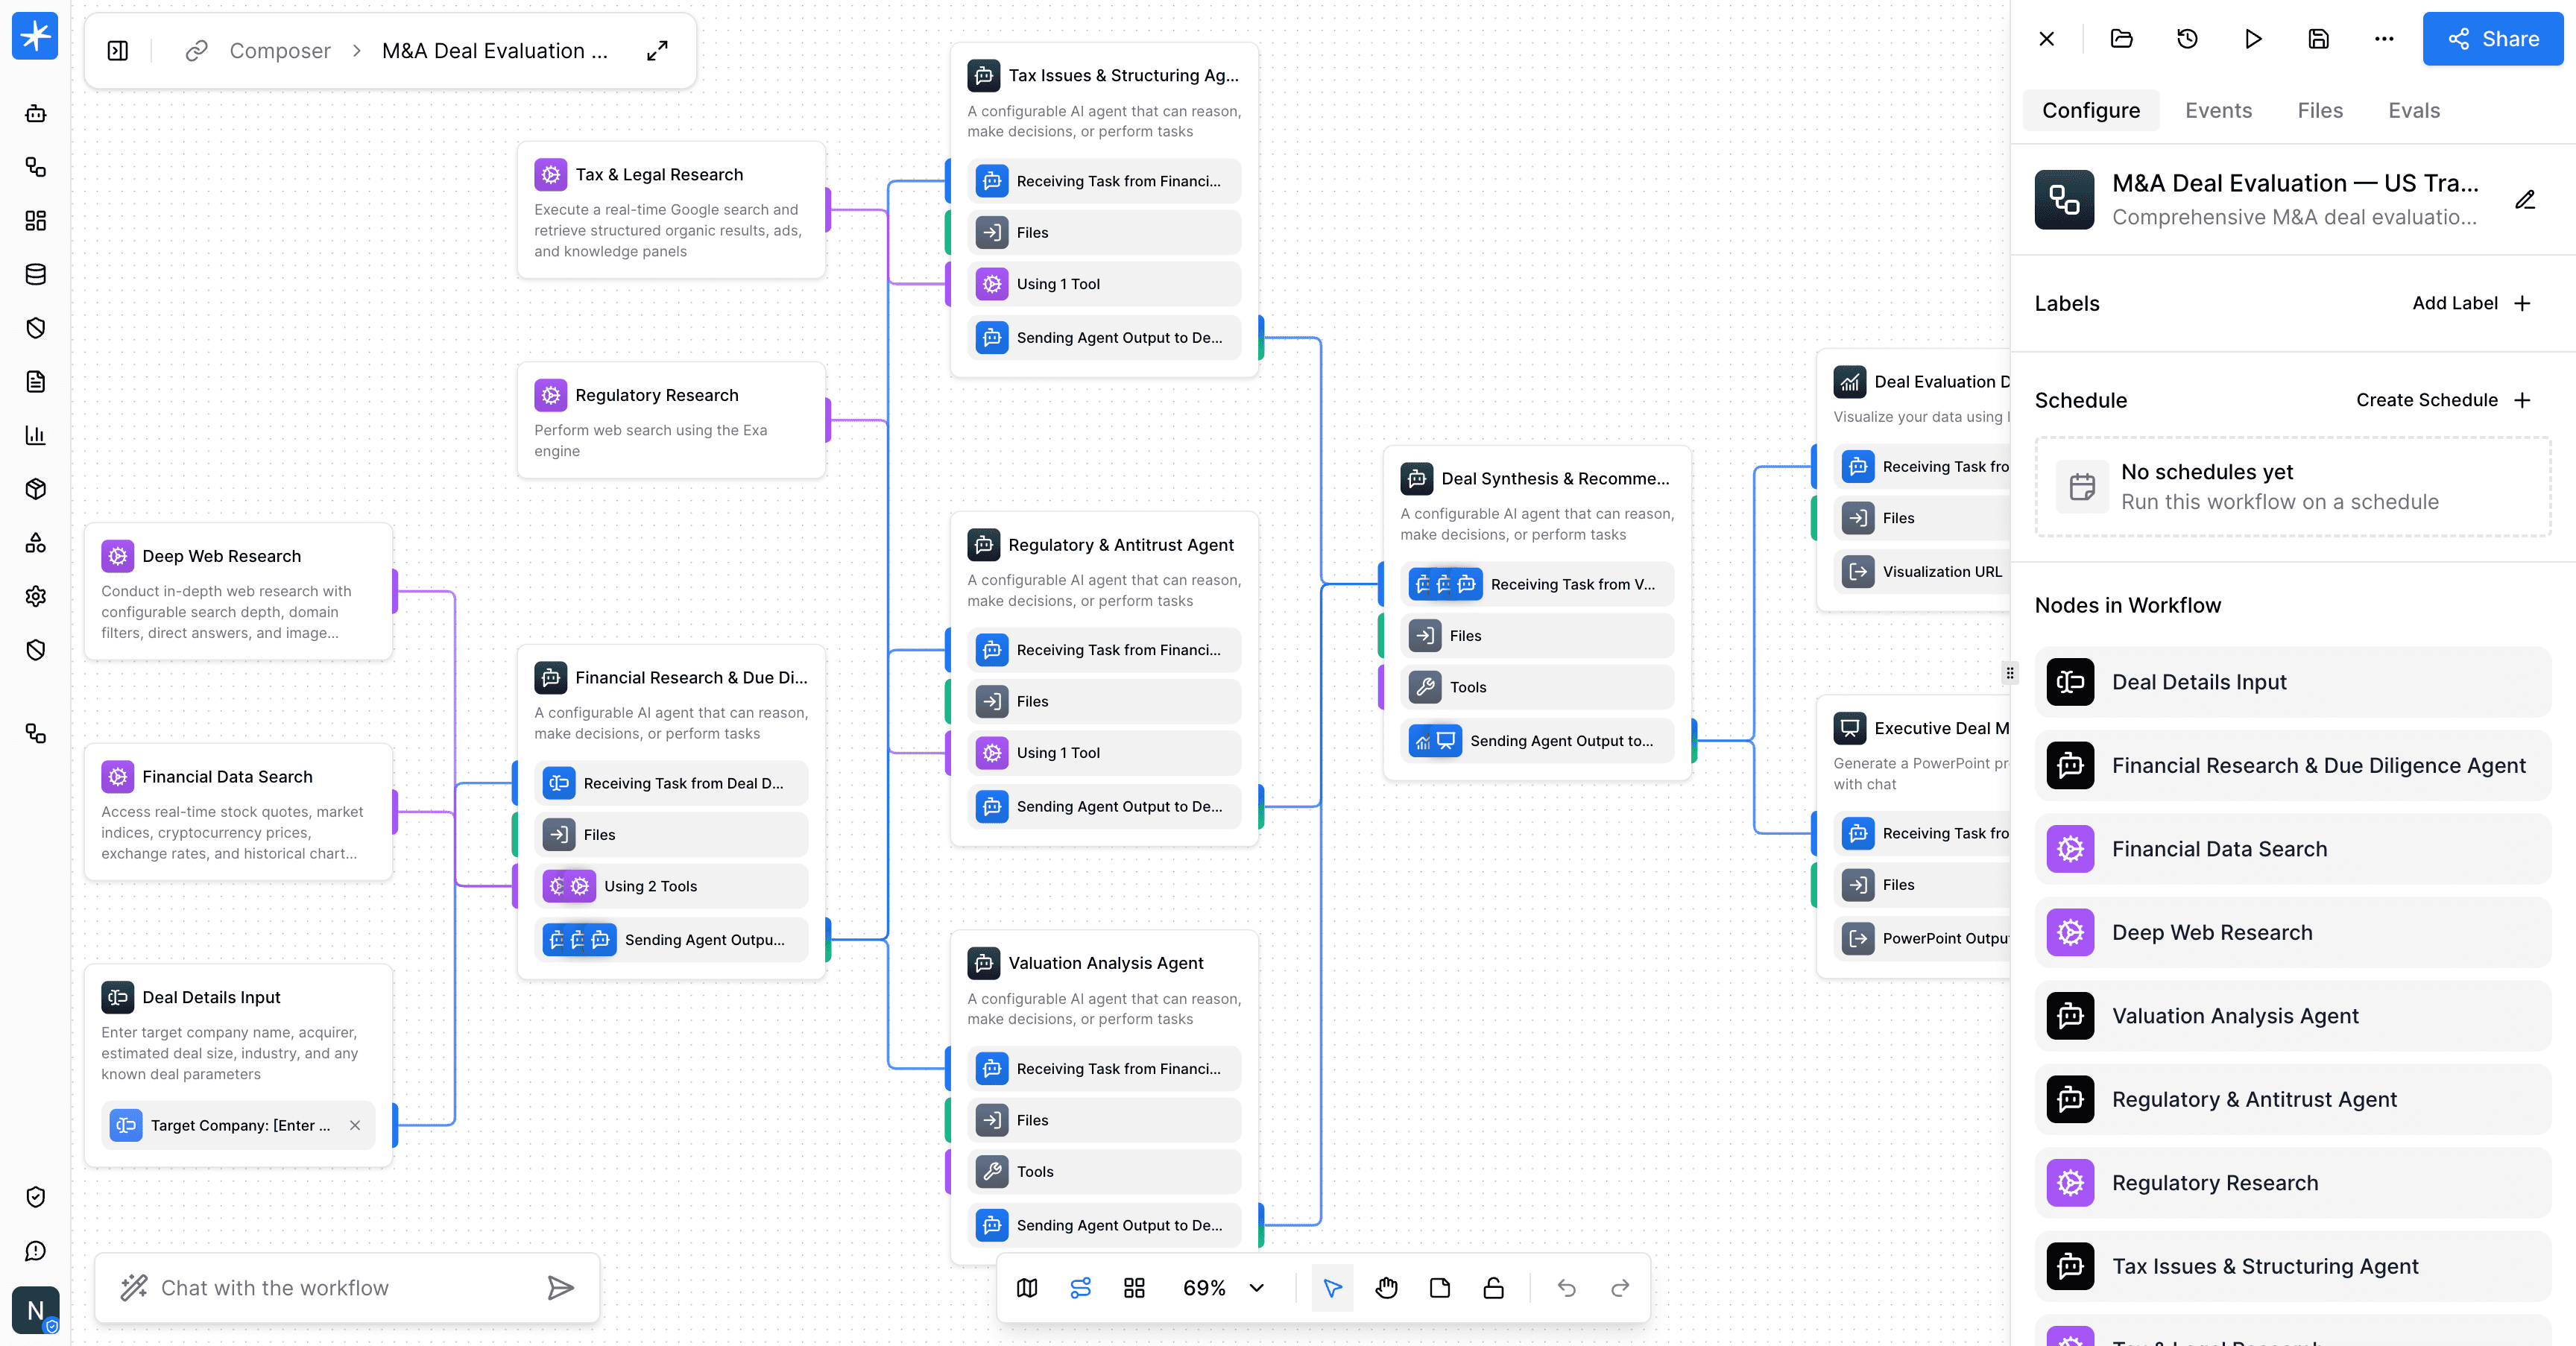The image size is (2576, 1346).
Task: Click the user avatar N
Action: pos(35,1310)
